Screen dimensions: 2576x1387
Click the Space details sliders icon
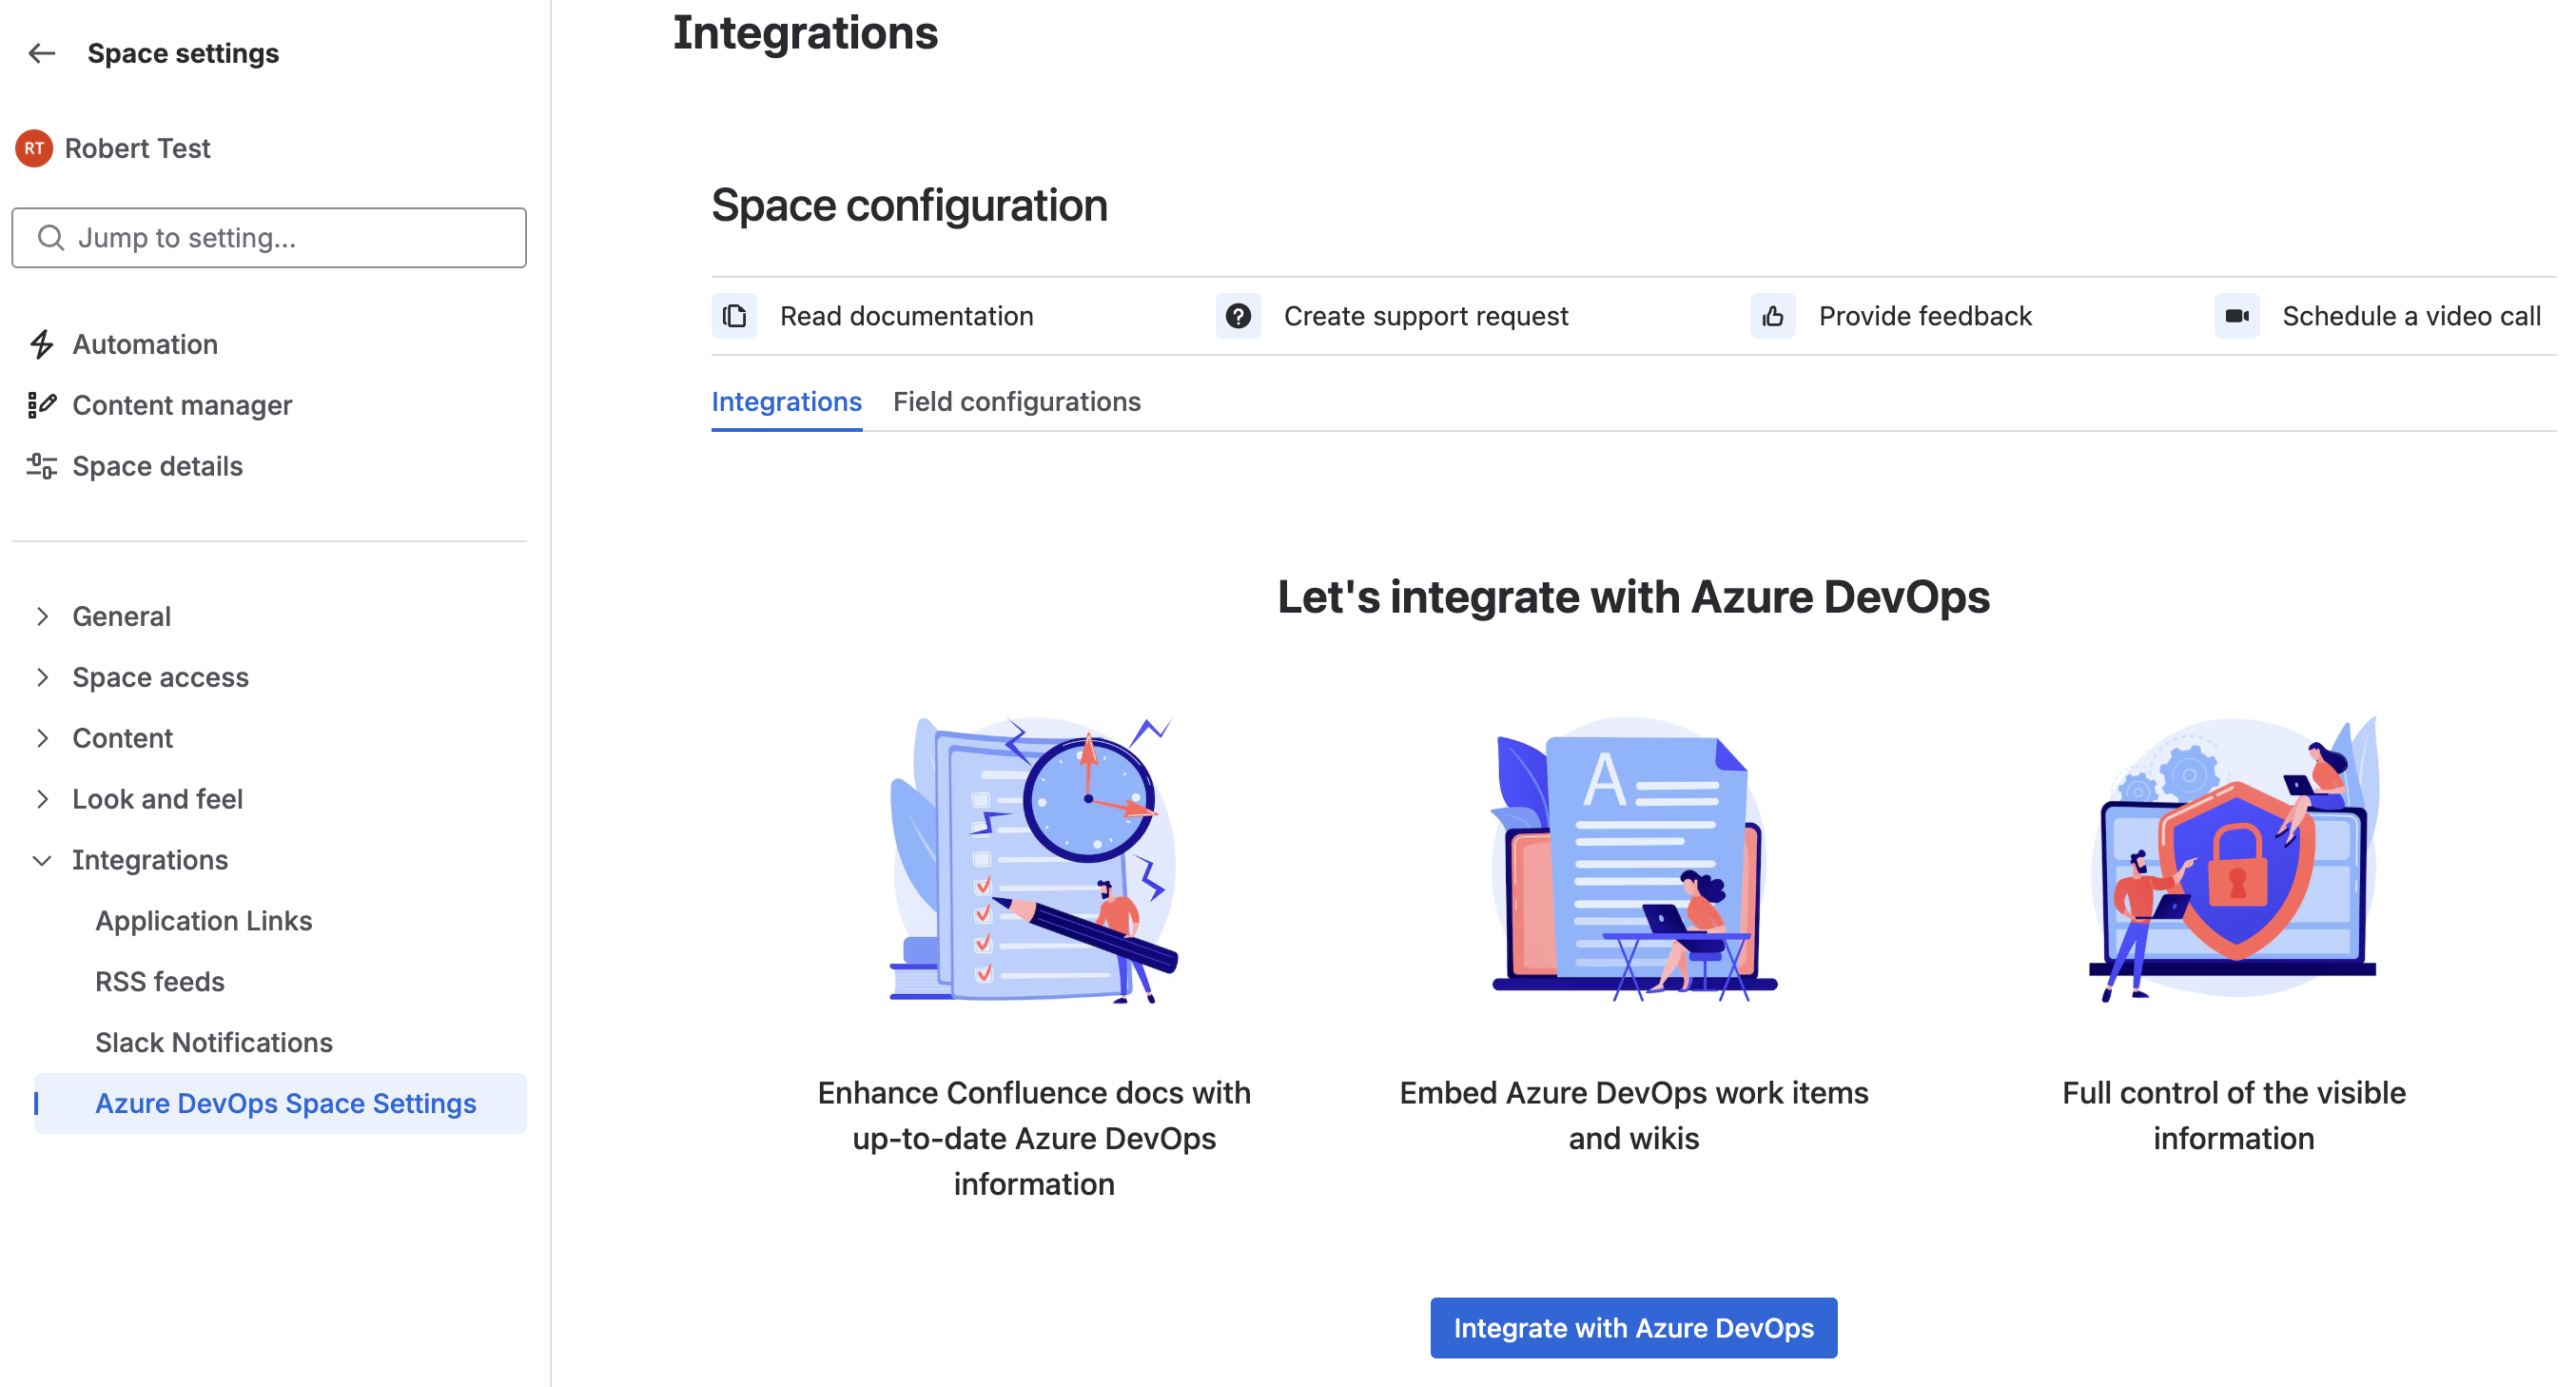tap(41, 466)
